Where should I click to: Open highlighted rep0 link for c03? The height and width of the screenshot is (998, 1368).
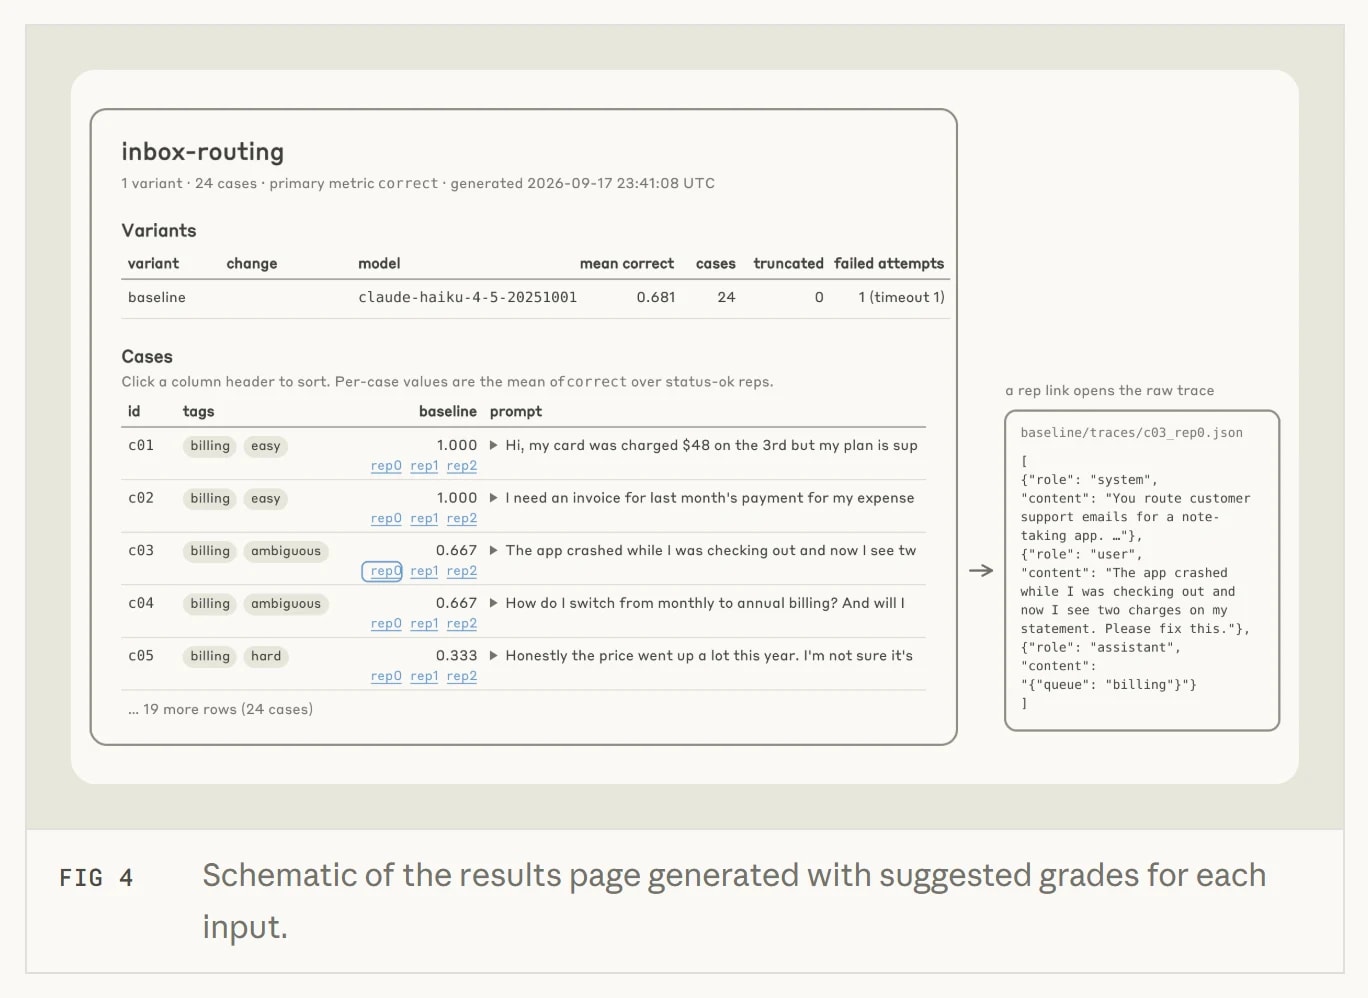382,571
